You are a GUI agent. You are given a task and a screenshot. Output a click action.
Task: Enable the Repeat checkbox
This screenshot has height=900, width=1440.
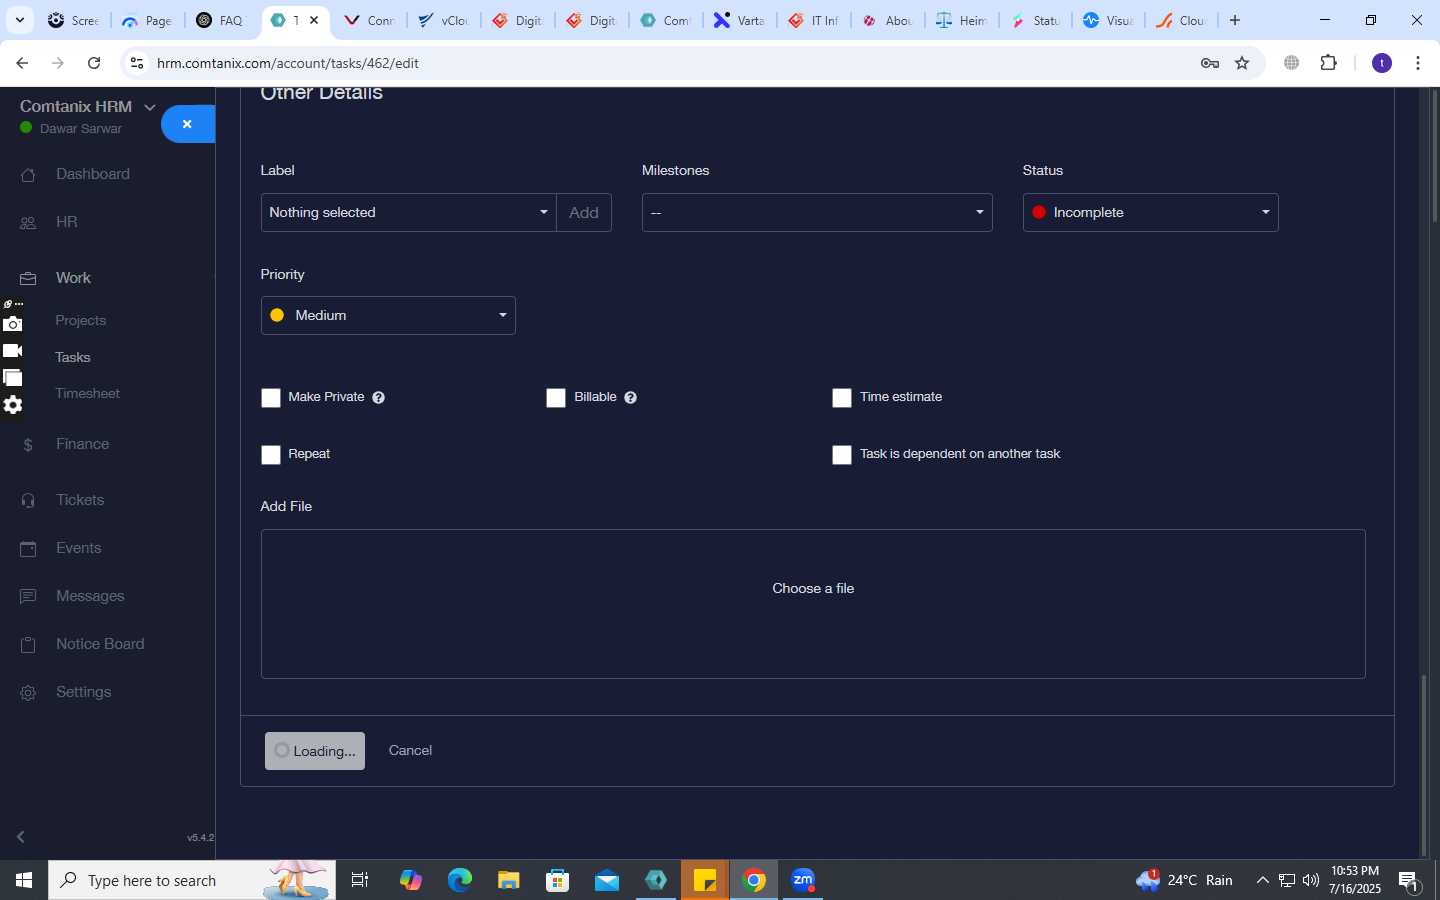point(271,455)
